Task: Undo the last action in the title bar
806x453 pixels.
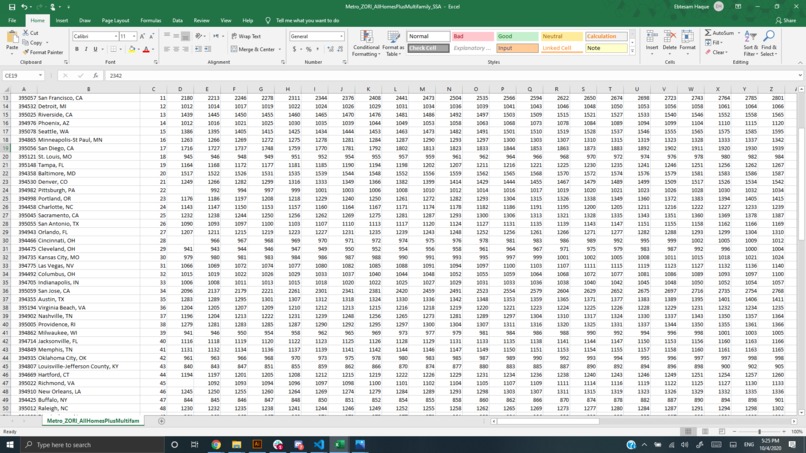Action: (24, 7)
